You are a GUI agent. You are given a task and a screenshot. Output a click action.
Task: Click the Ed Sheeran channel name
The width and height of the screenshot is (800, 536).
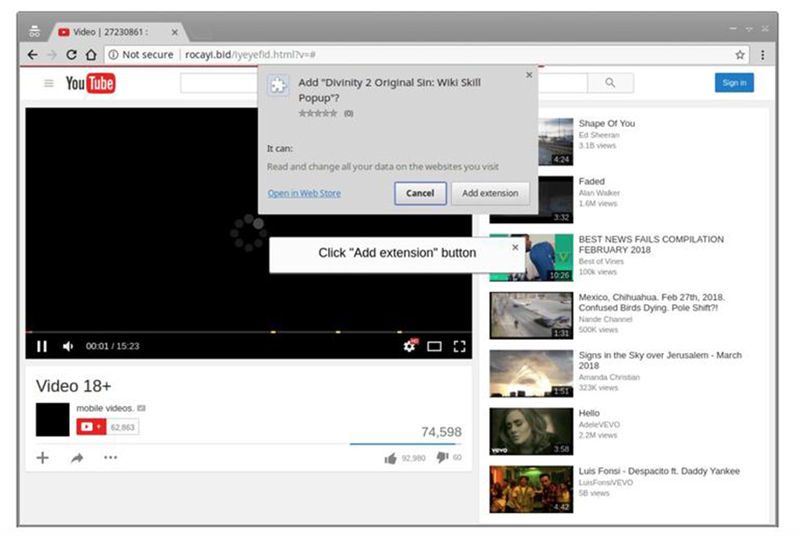pos(599,135)
